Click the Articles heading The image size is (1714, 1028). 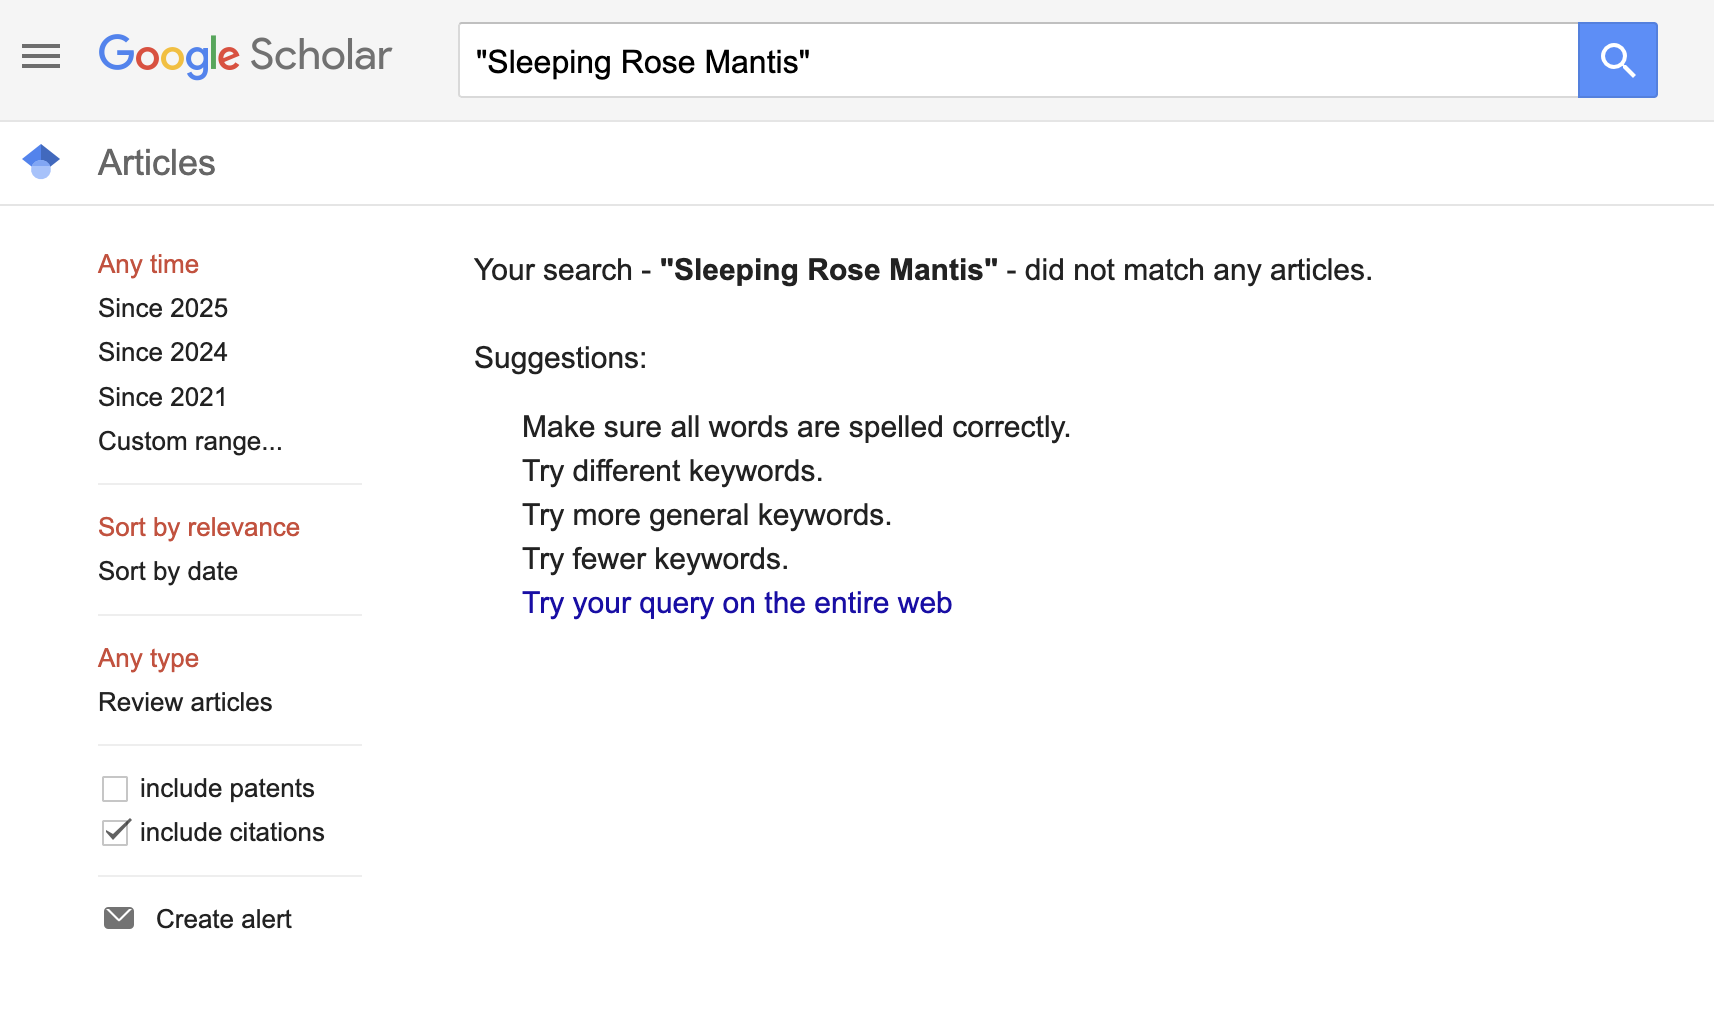[157, 163]
